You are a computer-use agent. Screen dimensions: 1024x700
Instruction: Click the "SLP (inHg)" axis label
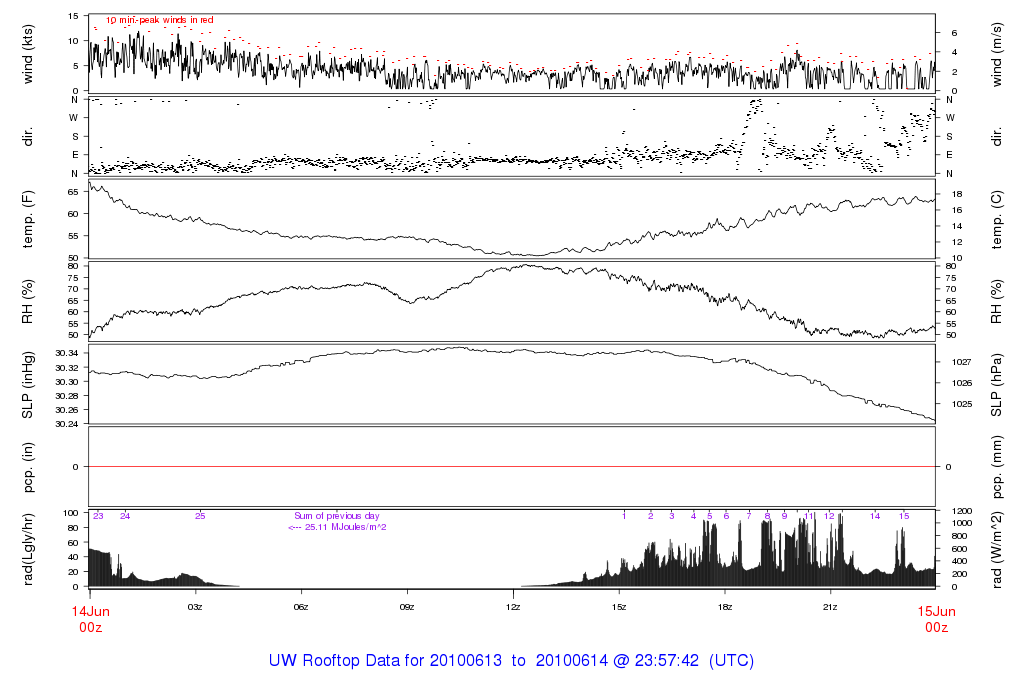pos(27,385)
